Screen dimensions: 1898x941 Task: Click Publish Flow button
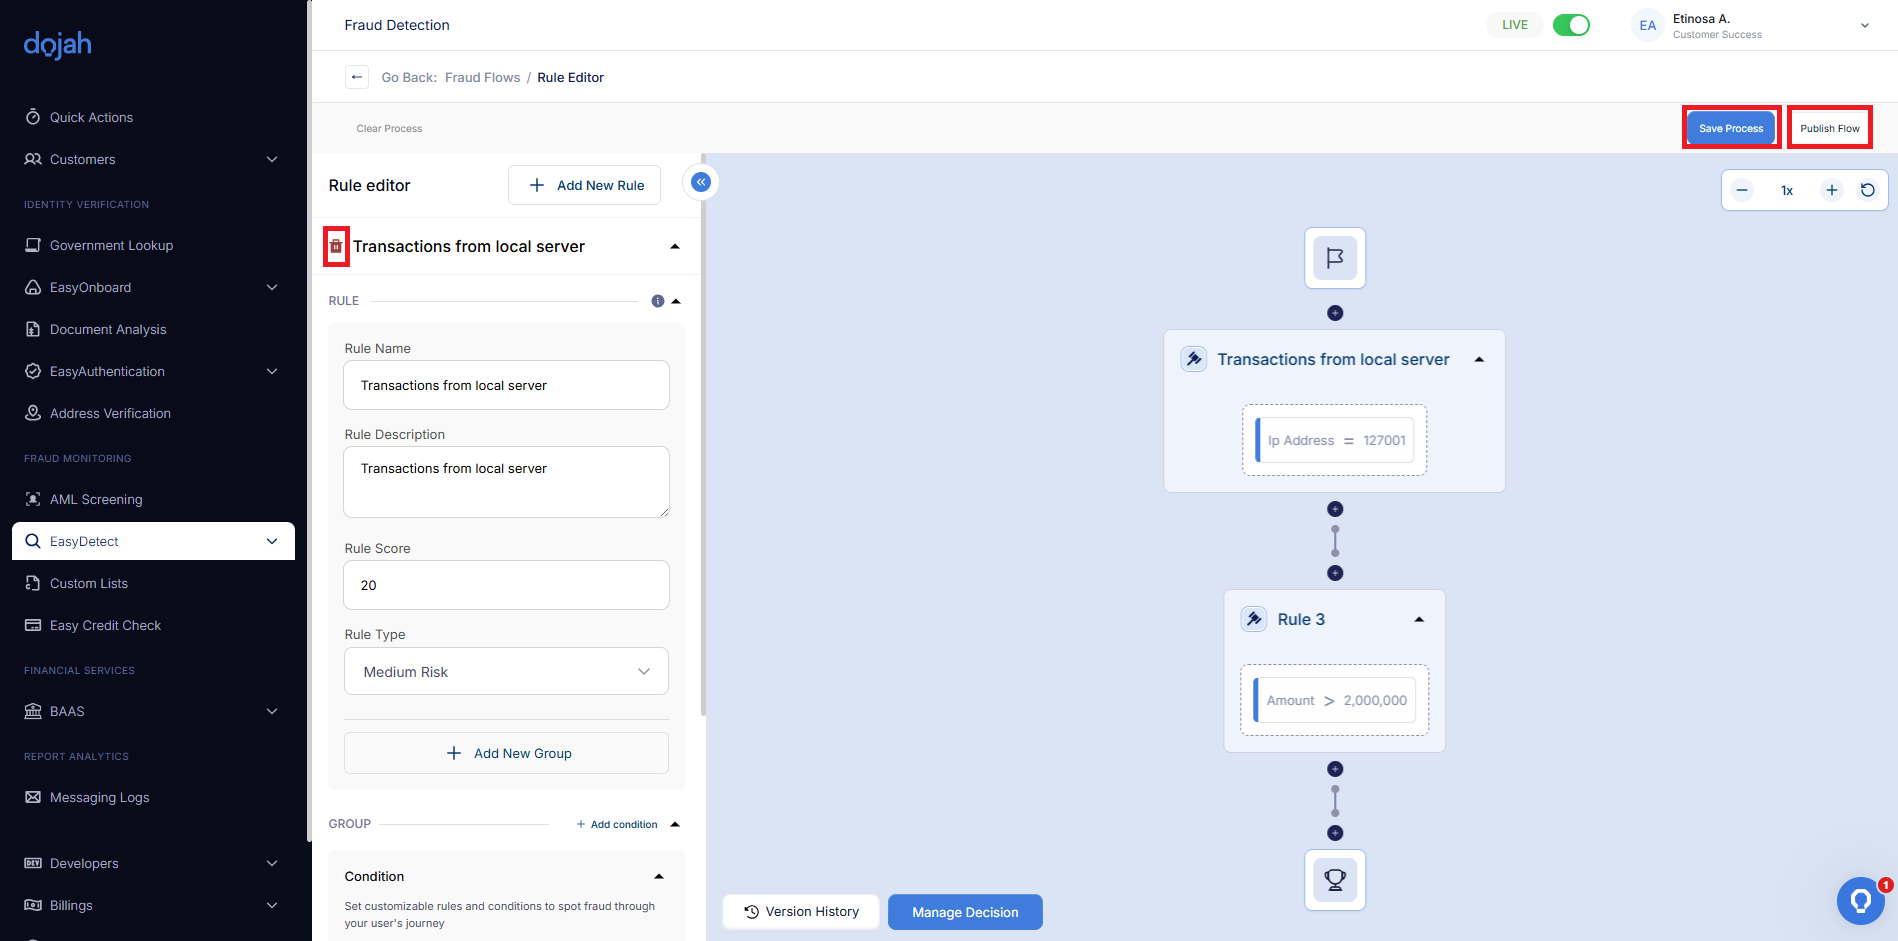tap(1830, 128)
